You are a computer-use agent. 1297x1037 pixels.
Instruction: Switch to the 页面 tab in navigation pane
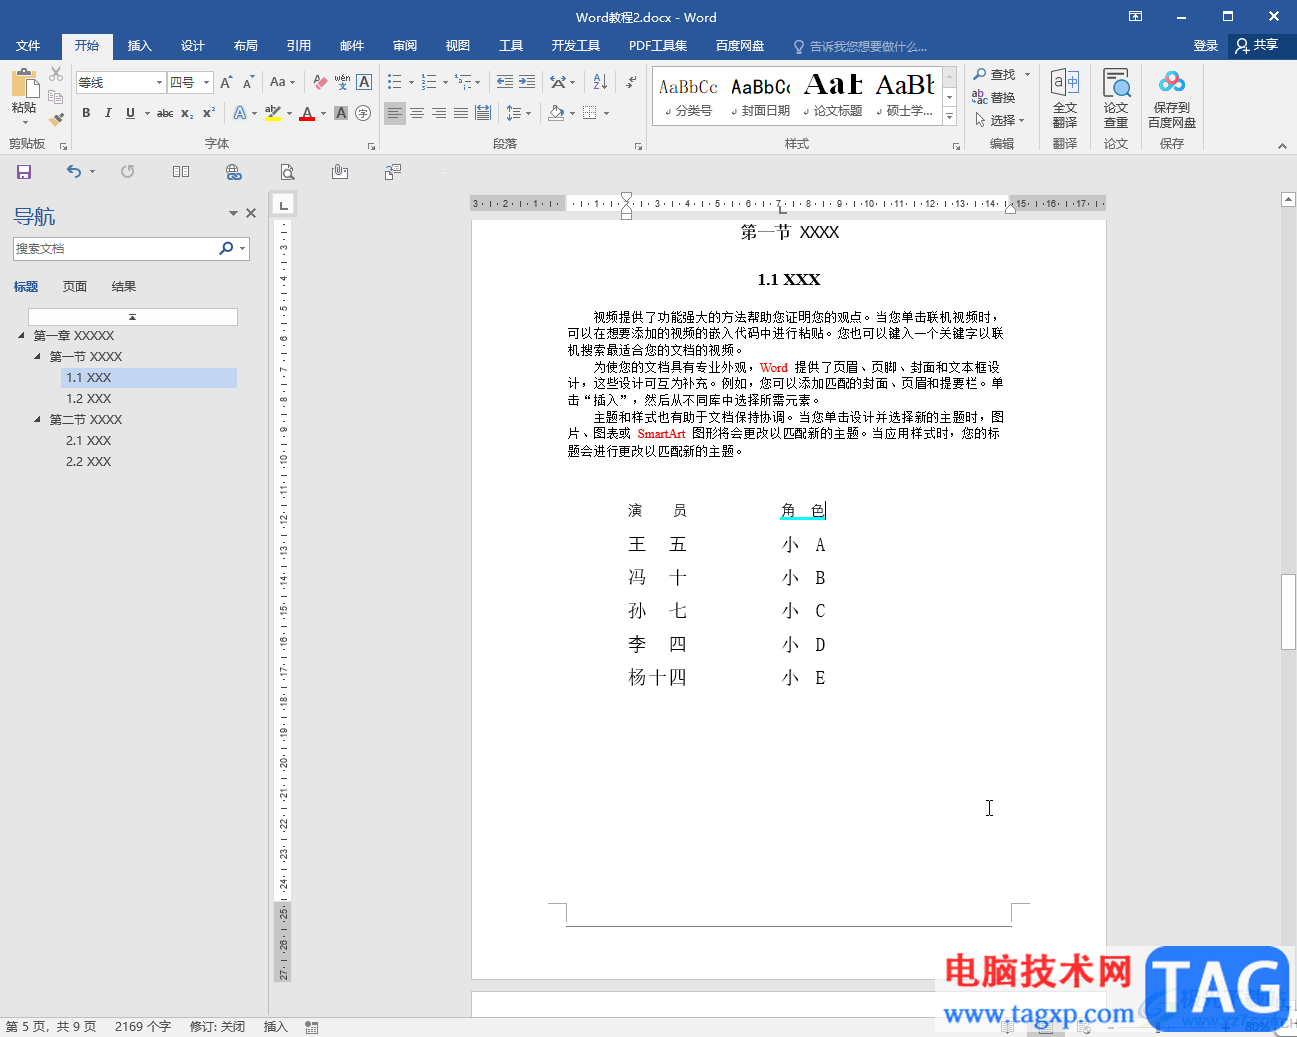(75, 286)
